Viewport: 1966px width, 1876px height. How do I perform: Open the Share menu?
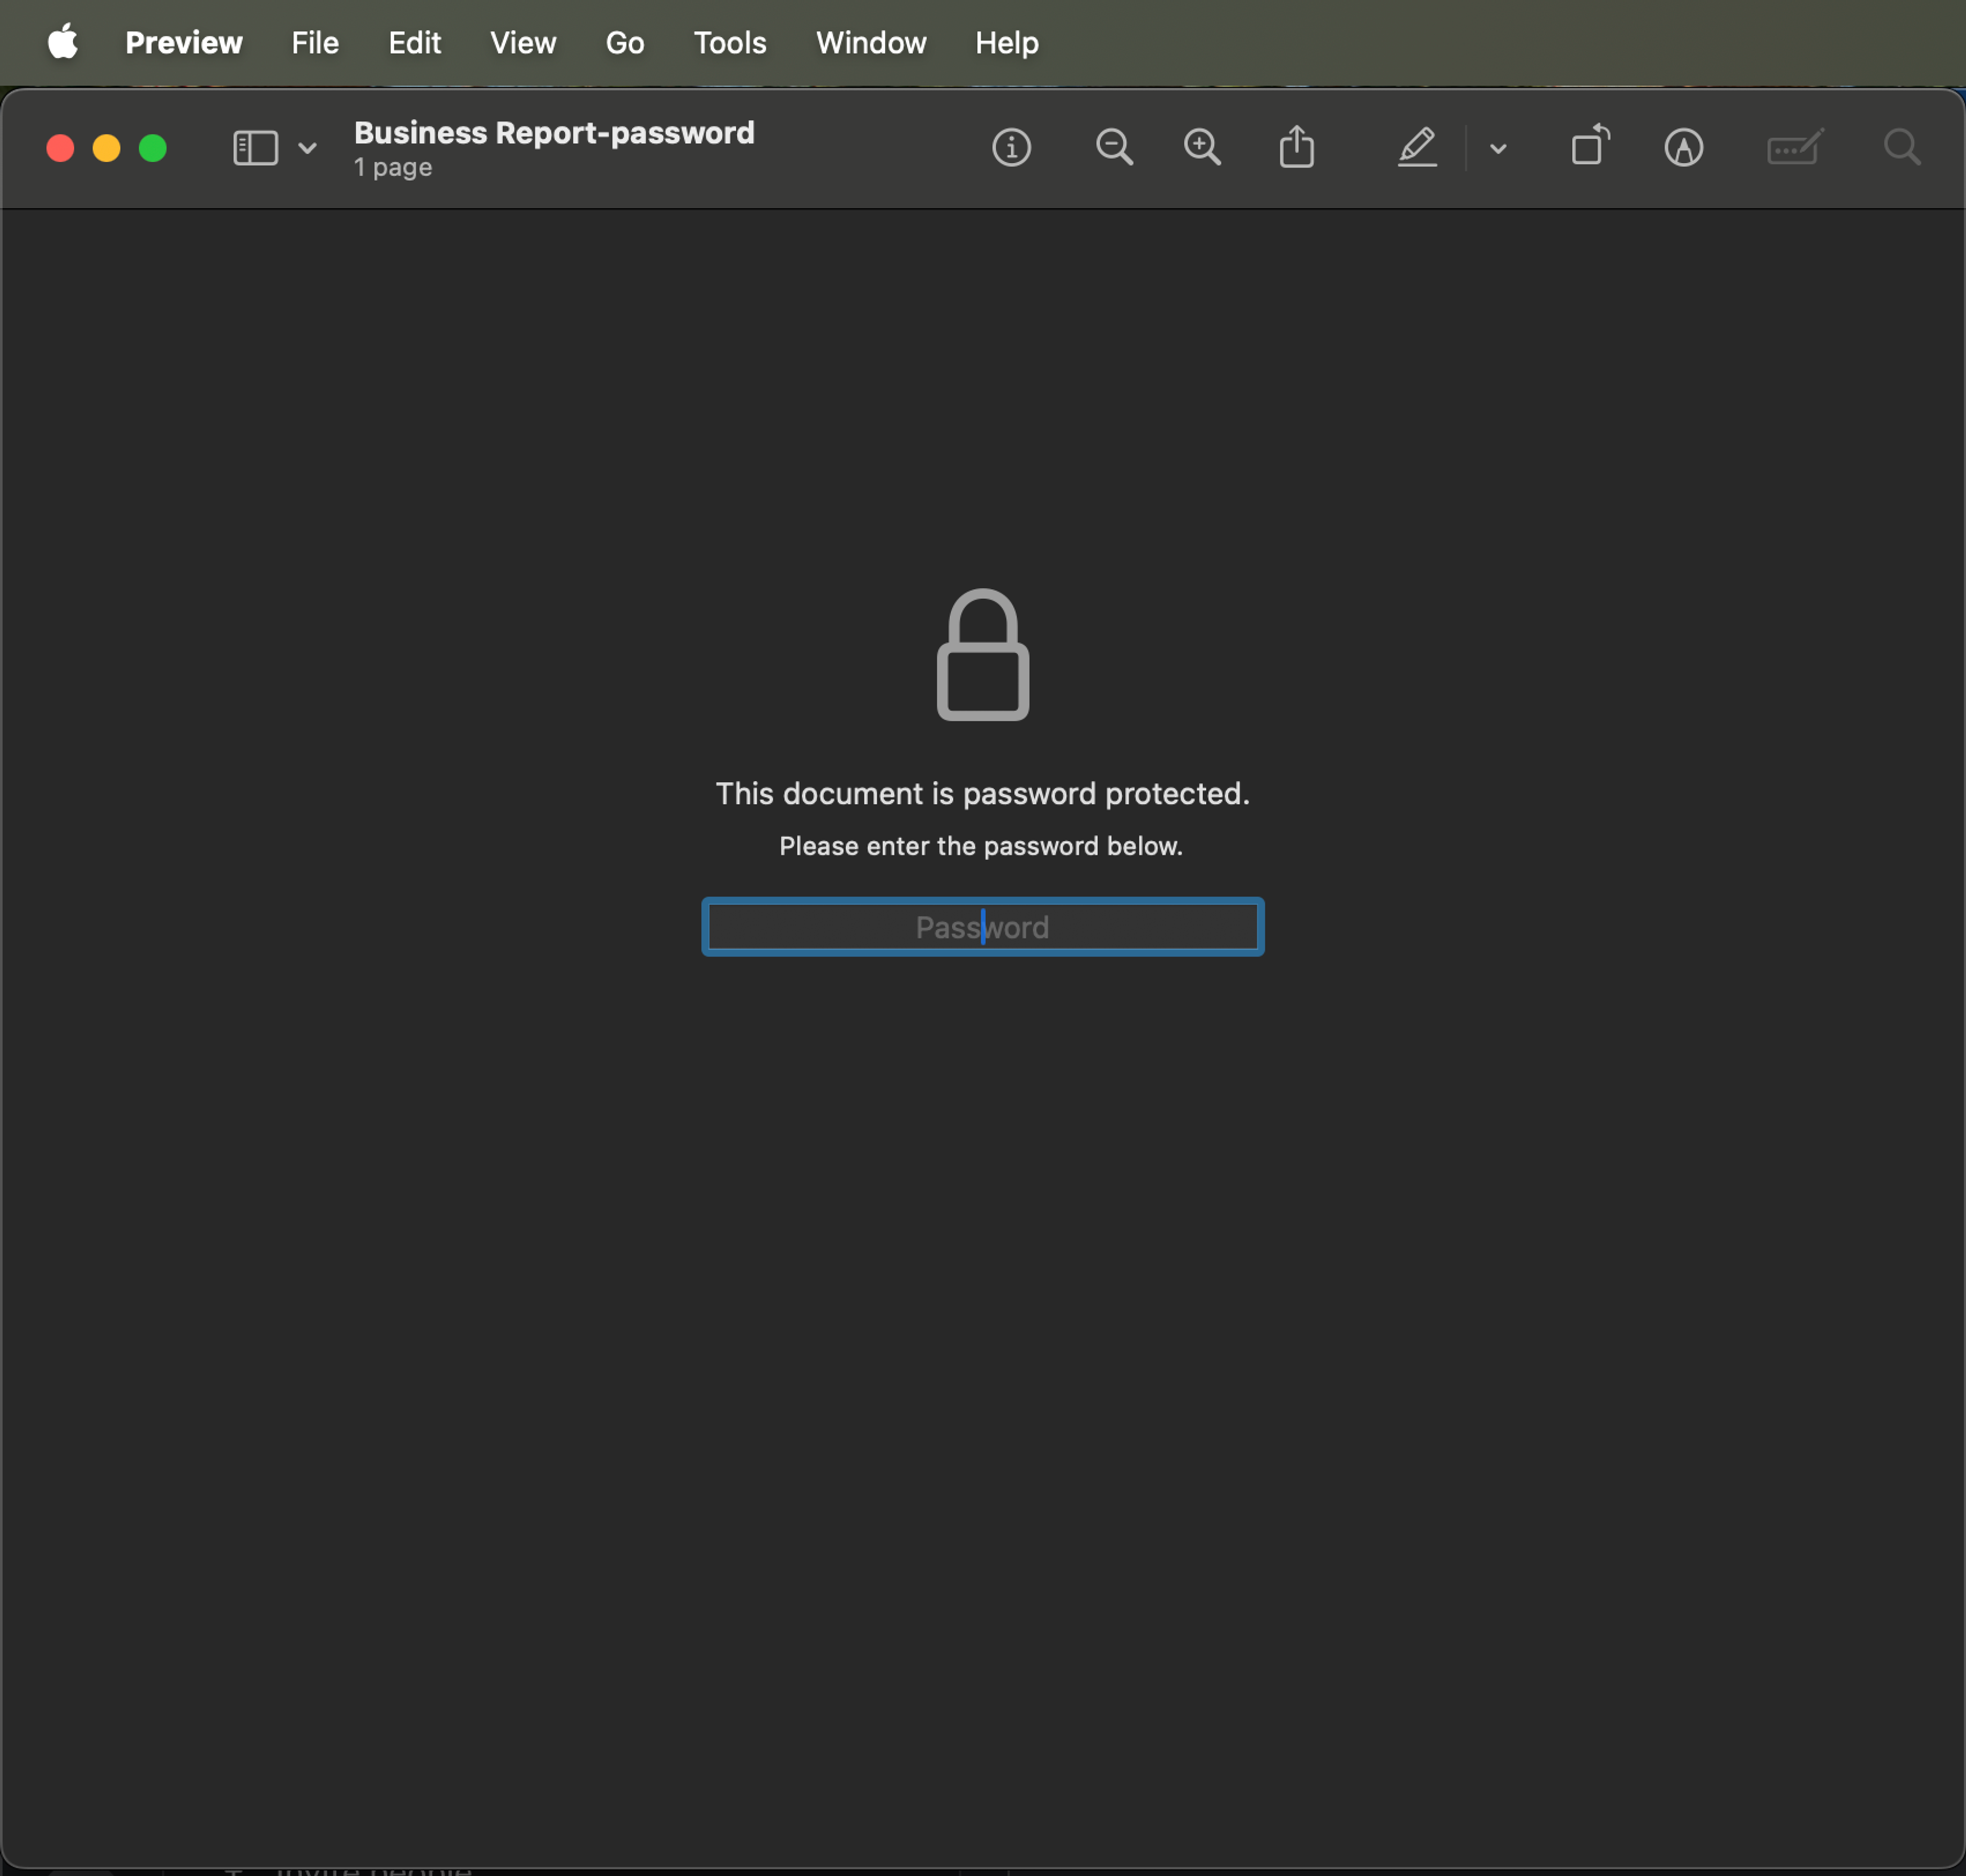click(x=1297, y=147)
